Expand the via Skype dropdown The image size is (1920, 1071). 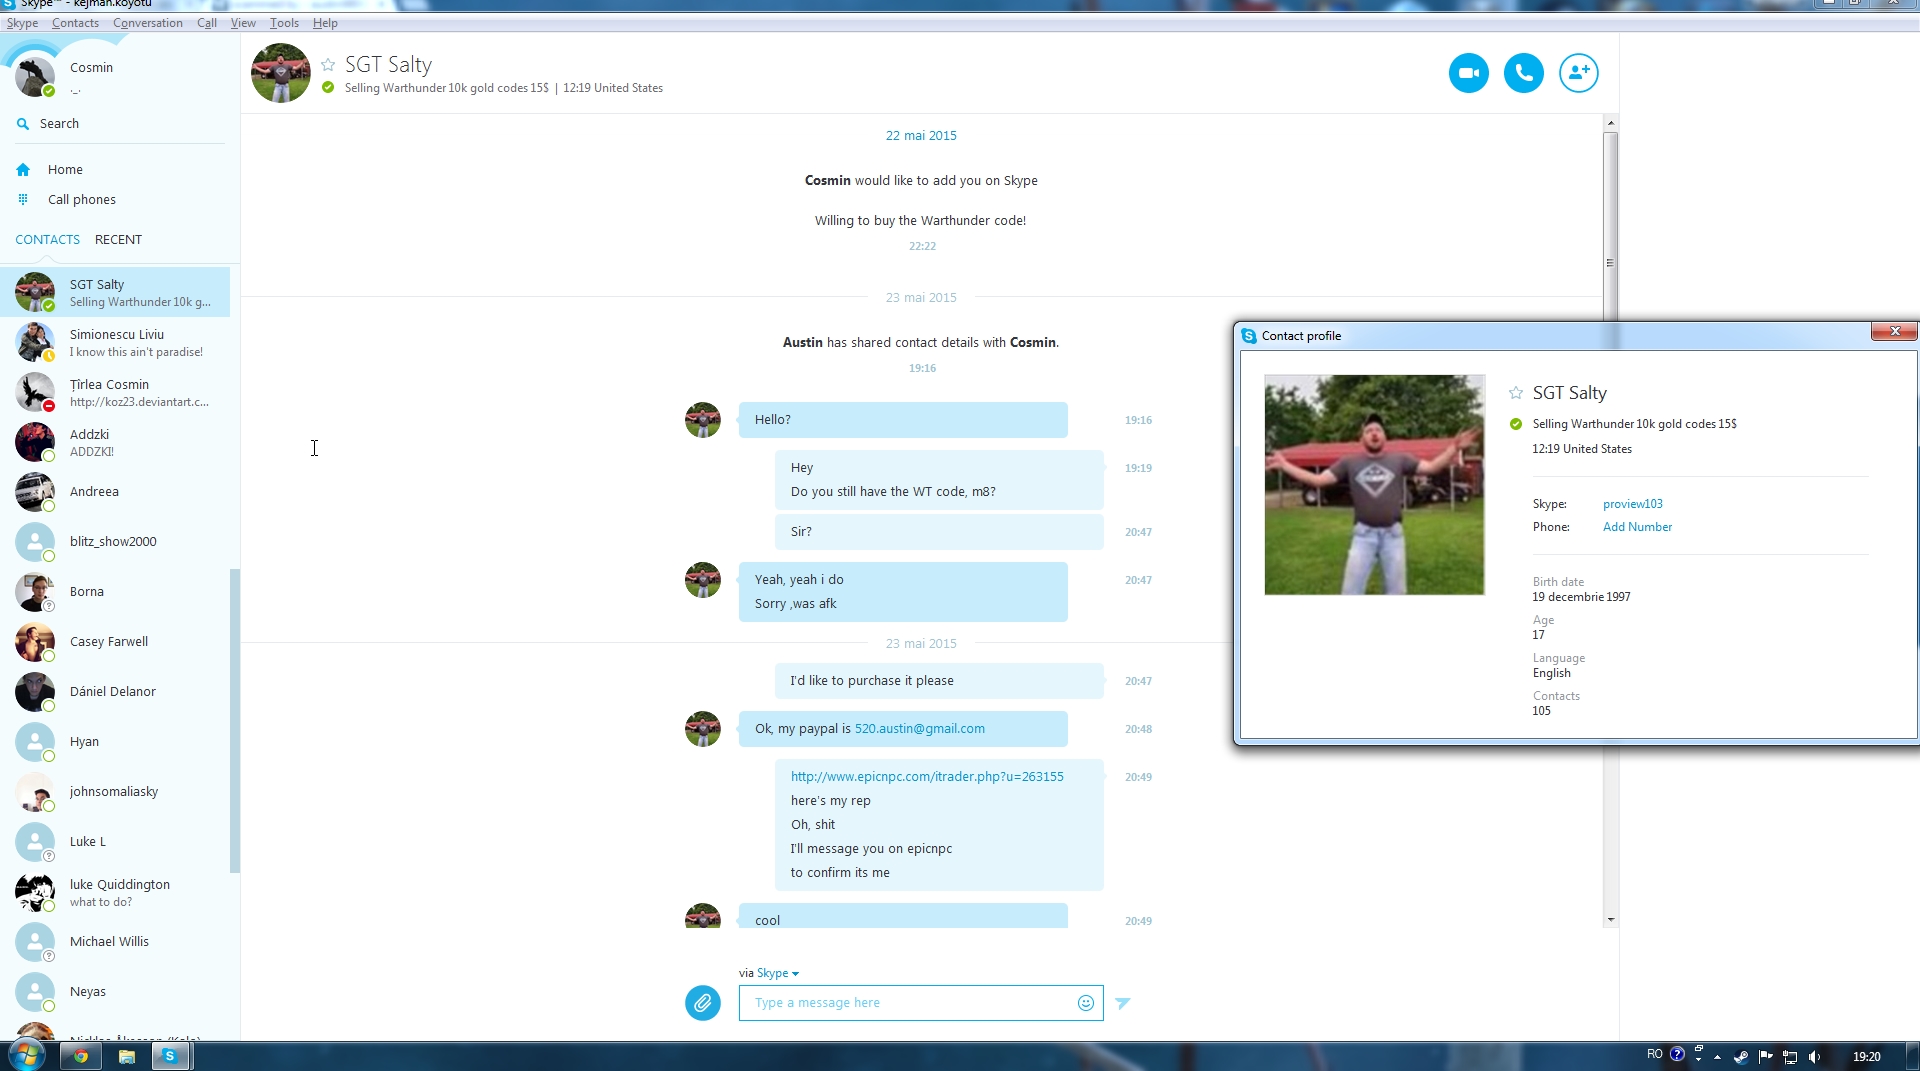click(x=777, y=973)
